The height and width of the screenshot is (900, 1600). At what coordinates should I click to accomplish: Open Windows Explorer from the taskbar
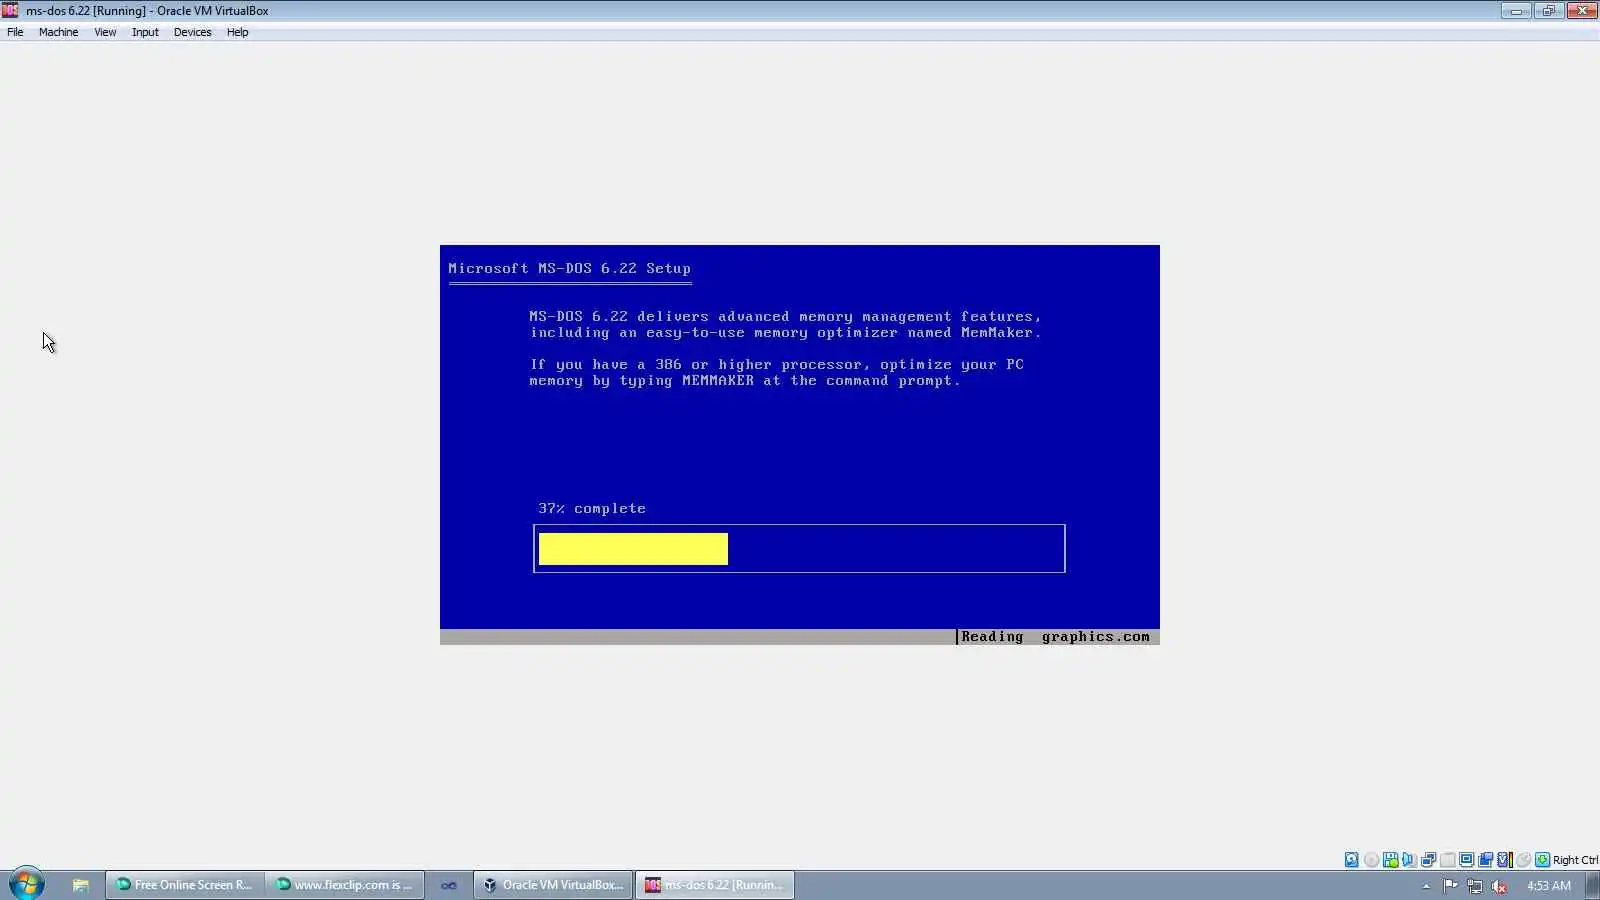tap(80, 885)
